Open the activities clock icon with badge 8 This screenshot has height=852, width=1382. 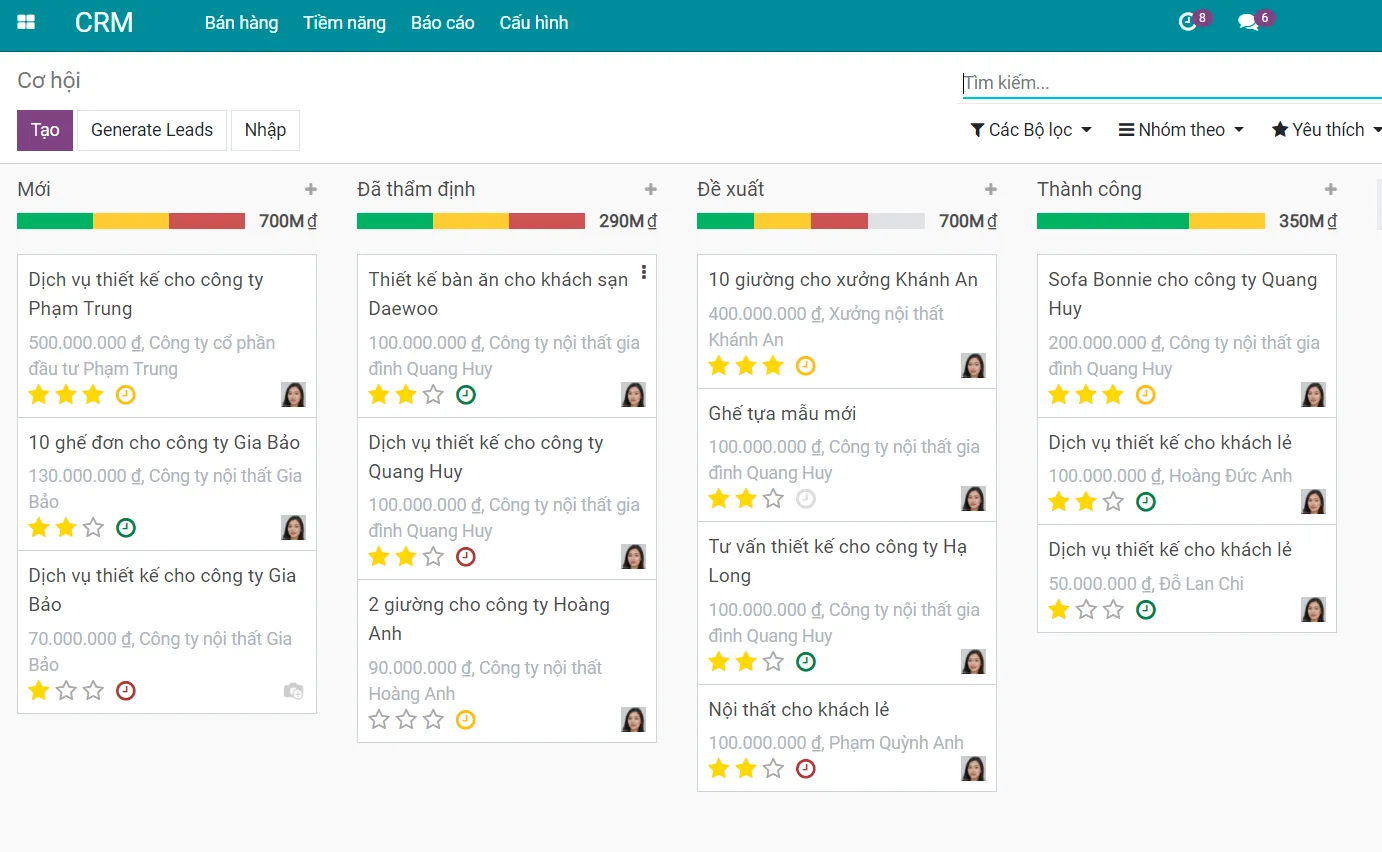point(1194,21)
